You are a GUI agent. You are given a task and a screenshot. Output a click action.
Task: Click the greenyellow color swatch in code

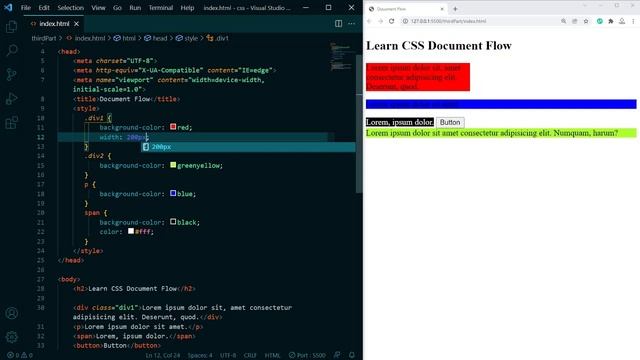click(x=173, y=165)
